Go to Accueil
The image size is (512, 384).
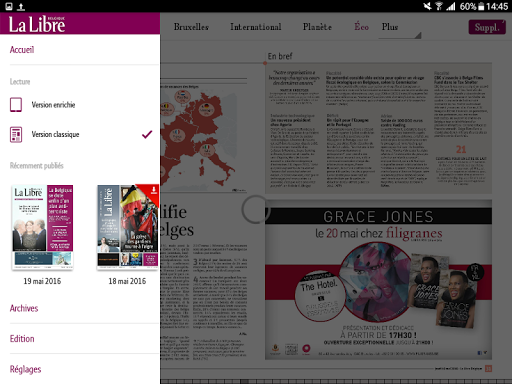tap(22, 50)
